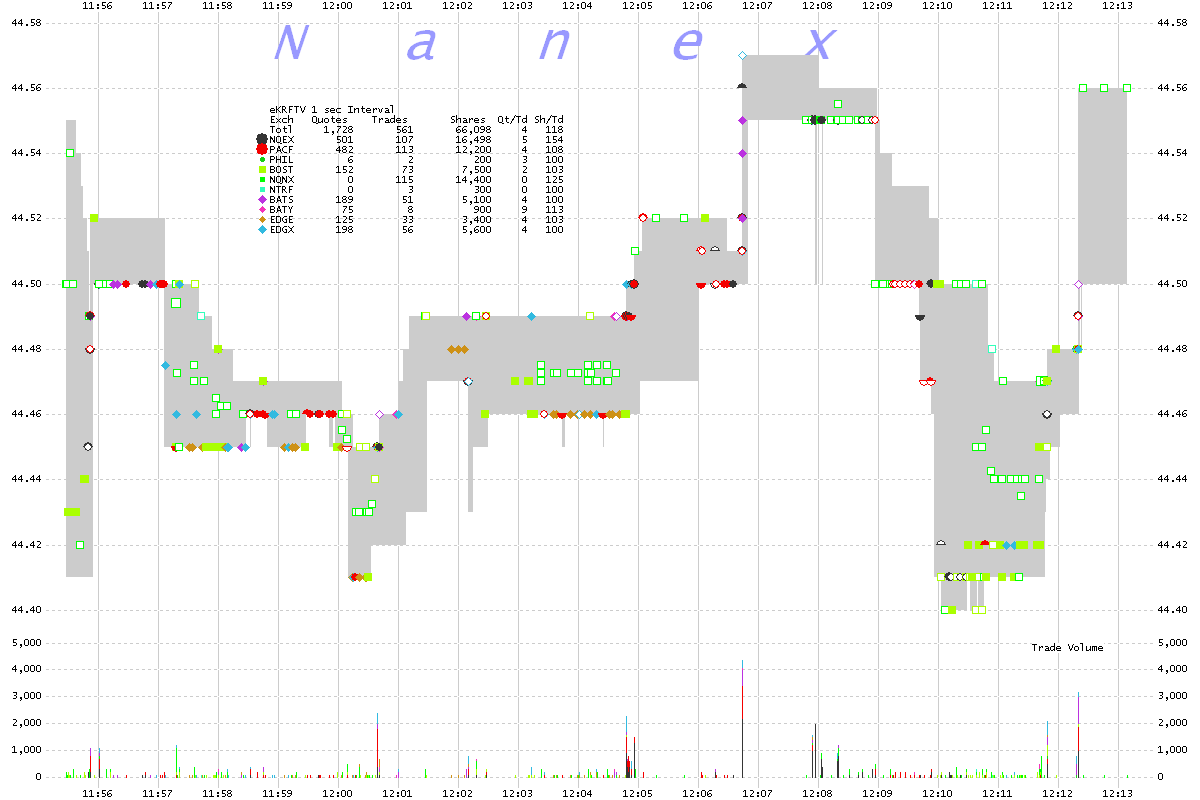1200x800 pixels.
Task: Click the 44.40 price label on left axis
Action: [26, 610]
